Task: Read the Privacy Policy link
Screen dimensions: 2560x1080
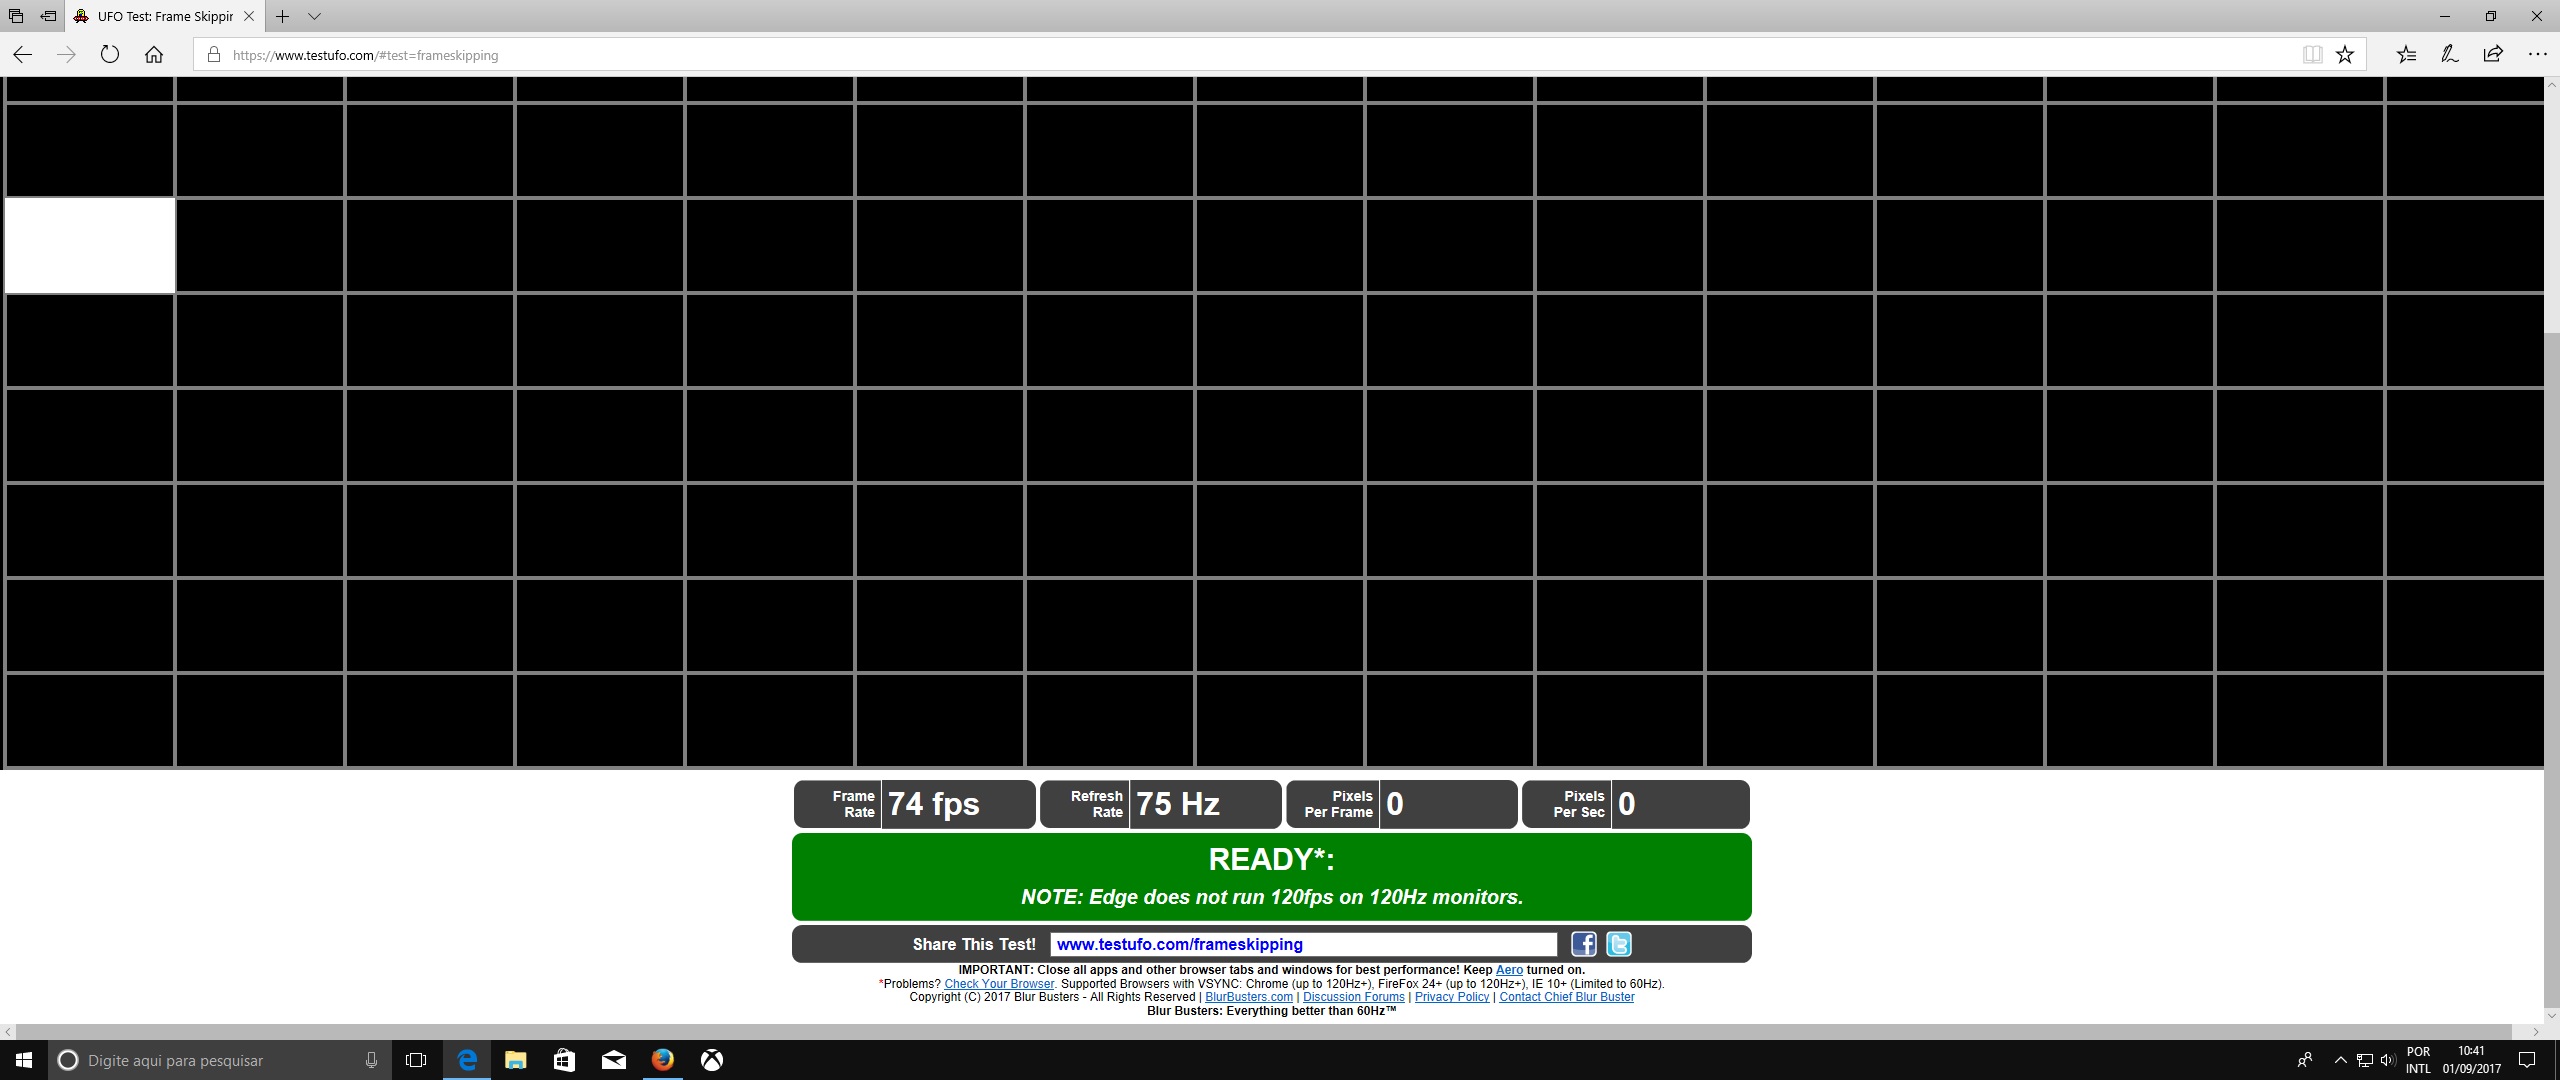Action: (x=1452, y=997)
